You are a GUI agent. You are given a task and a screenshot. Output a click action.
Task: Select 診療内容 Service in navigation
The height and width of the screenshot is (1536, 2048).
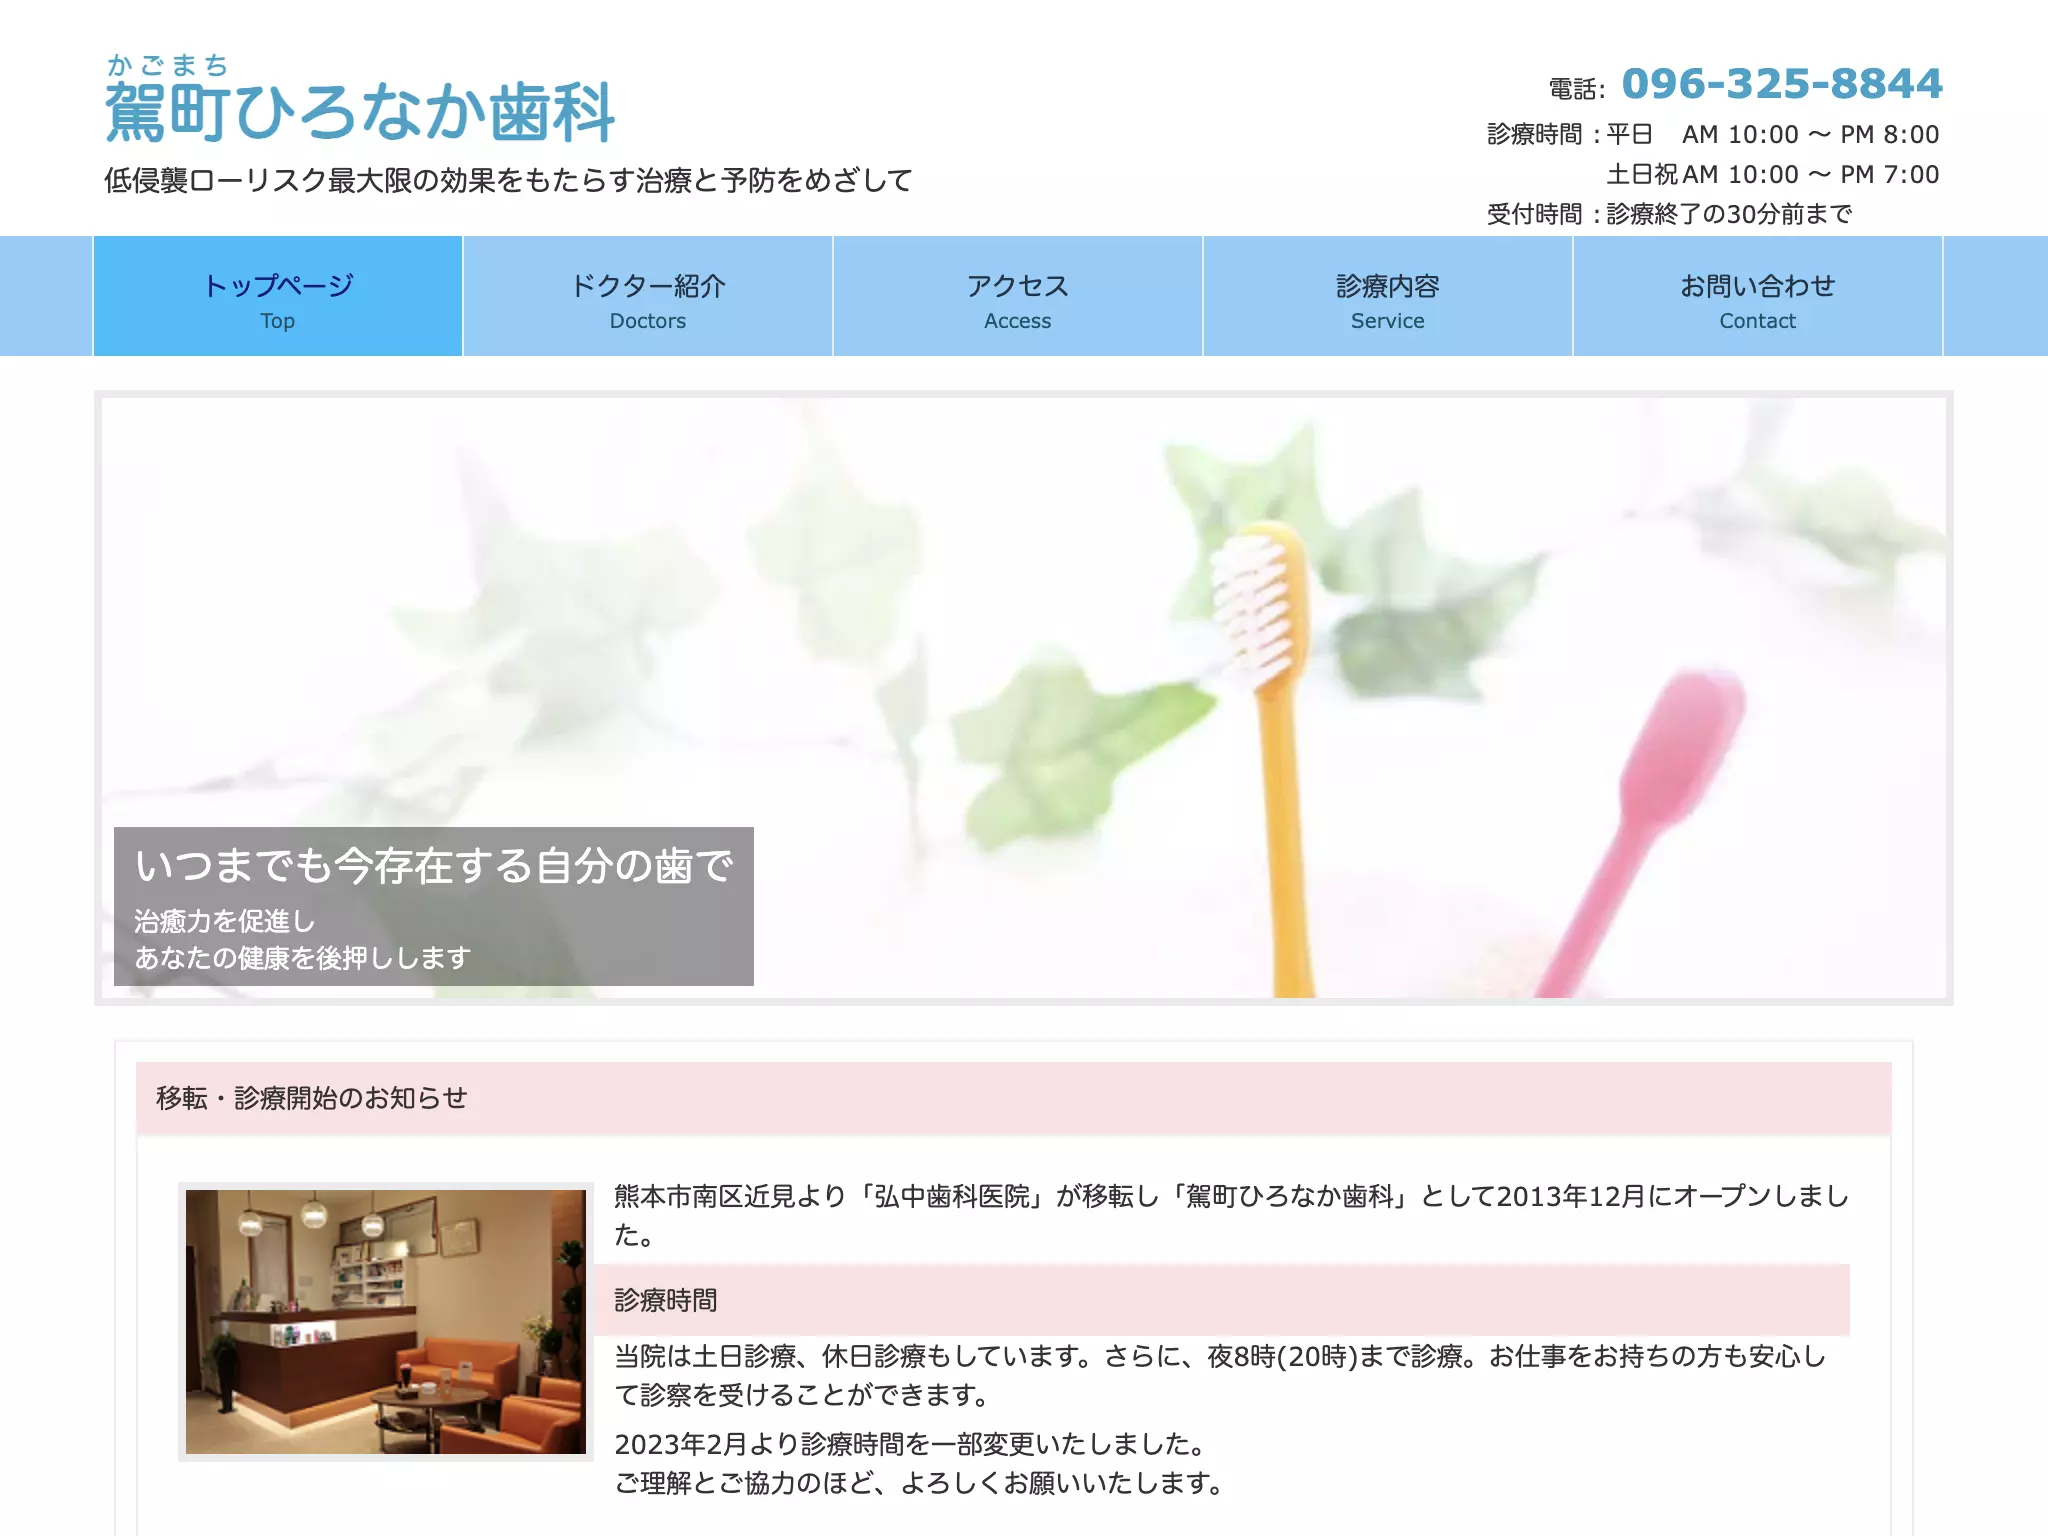(x=1388, y=297)
